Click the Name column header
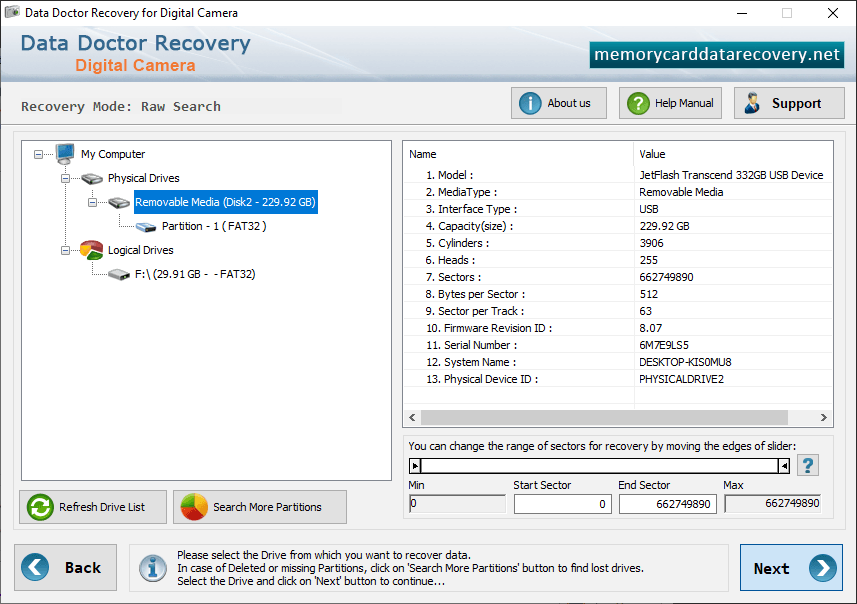Viewport: 857px width, 604px height. 519,154
